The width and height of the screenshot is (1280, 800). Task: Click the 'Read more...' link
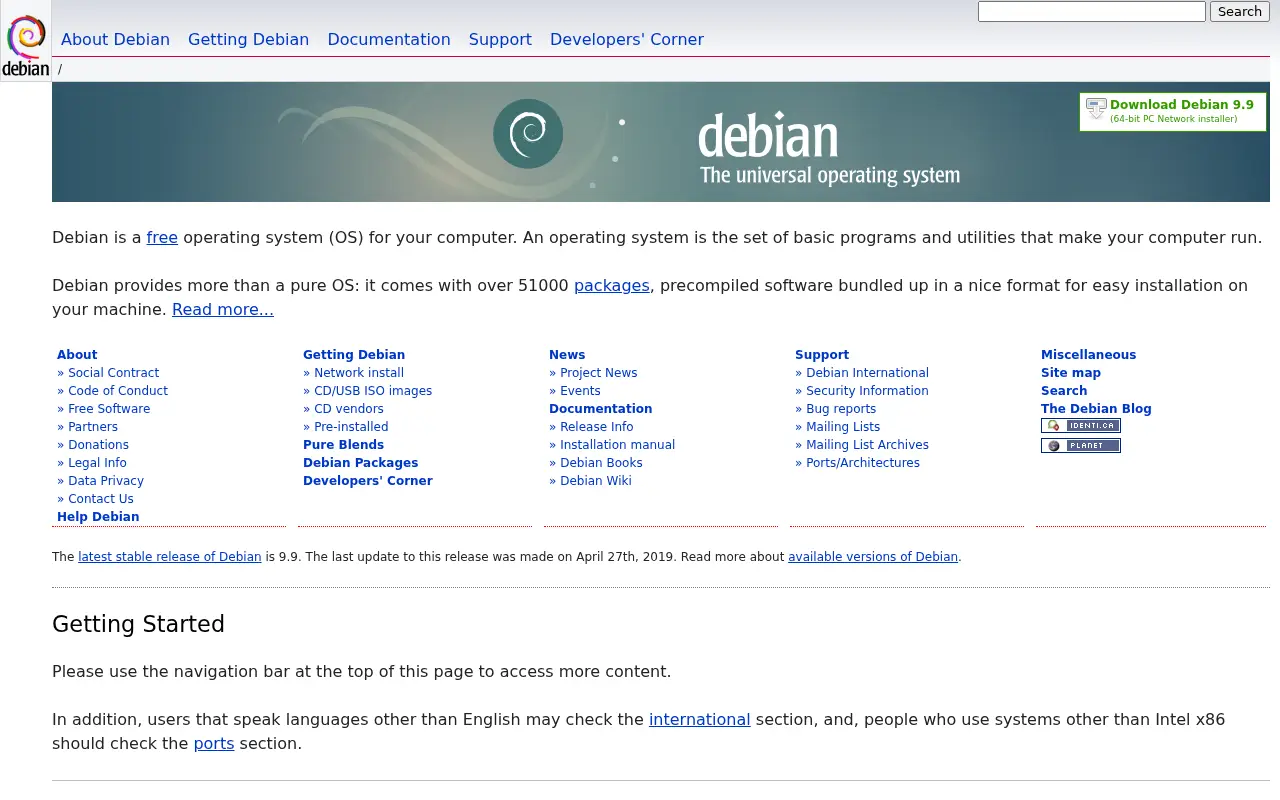[x=223, y=310]
